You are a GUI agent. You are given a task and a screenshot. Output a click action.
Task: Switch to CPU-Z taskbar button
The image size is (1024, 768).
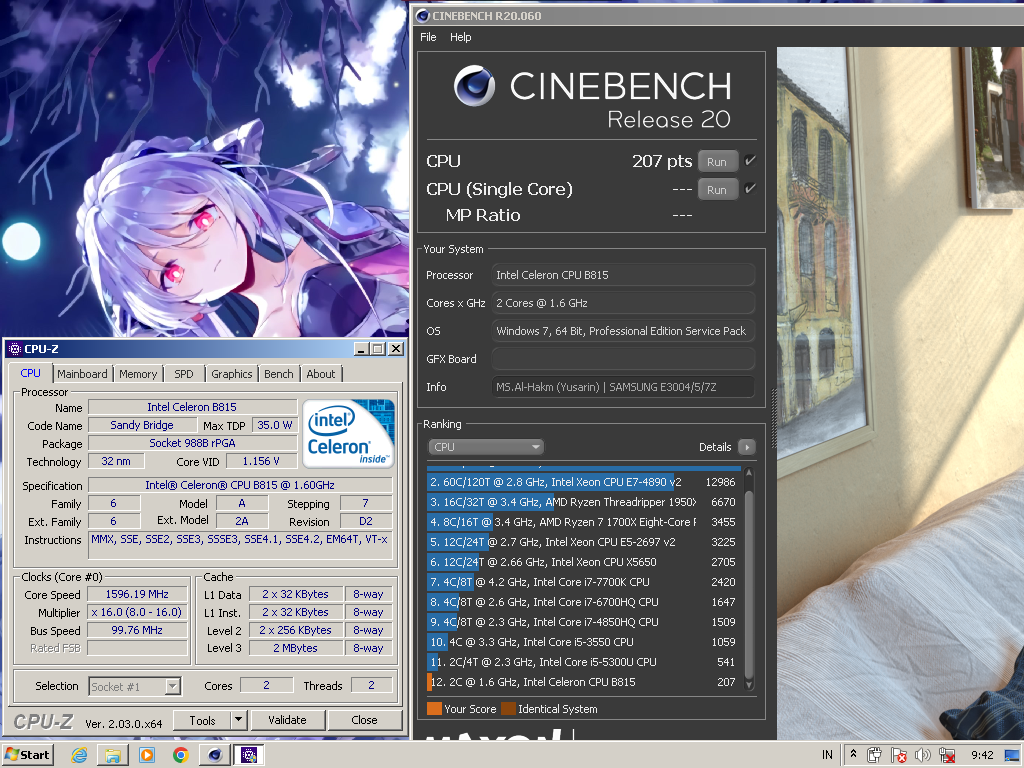point(249,755)
